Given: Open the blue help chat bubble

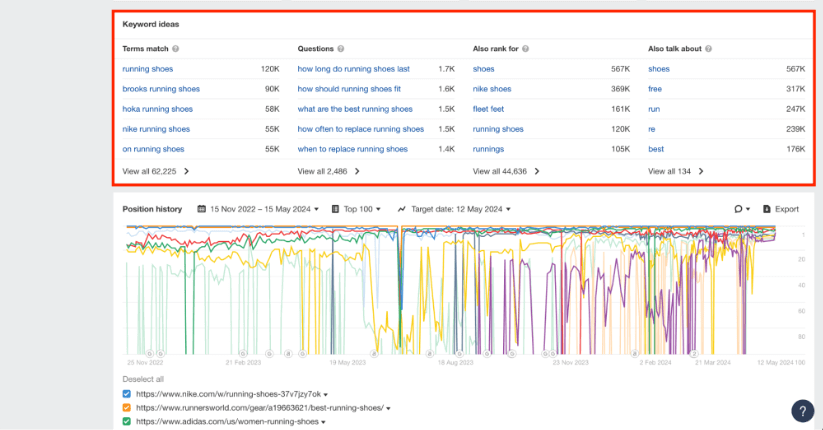Looking at the screenshot, I should [x=802, y=410].
